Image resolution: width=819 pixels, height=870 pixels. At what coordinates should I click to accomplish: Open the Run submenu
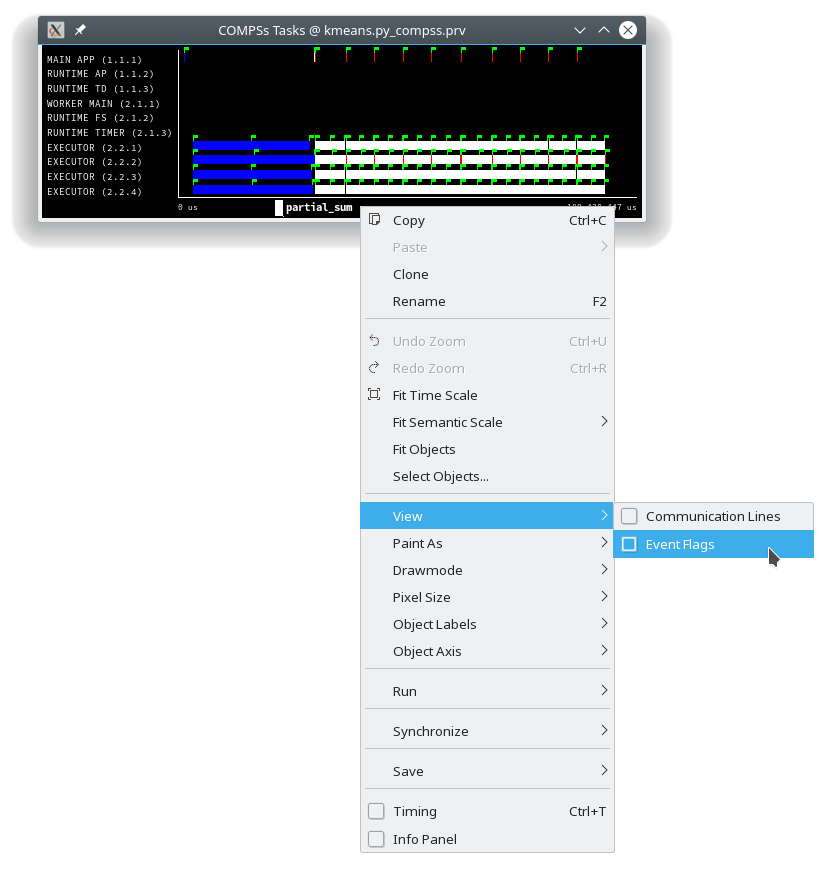(x=487, y=691)
